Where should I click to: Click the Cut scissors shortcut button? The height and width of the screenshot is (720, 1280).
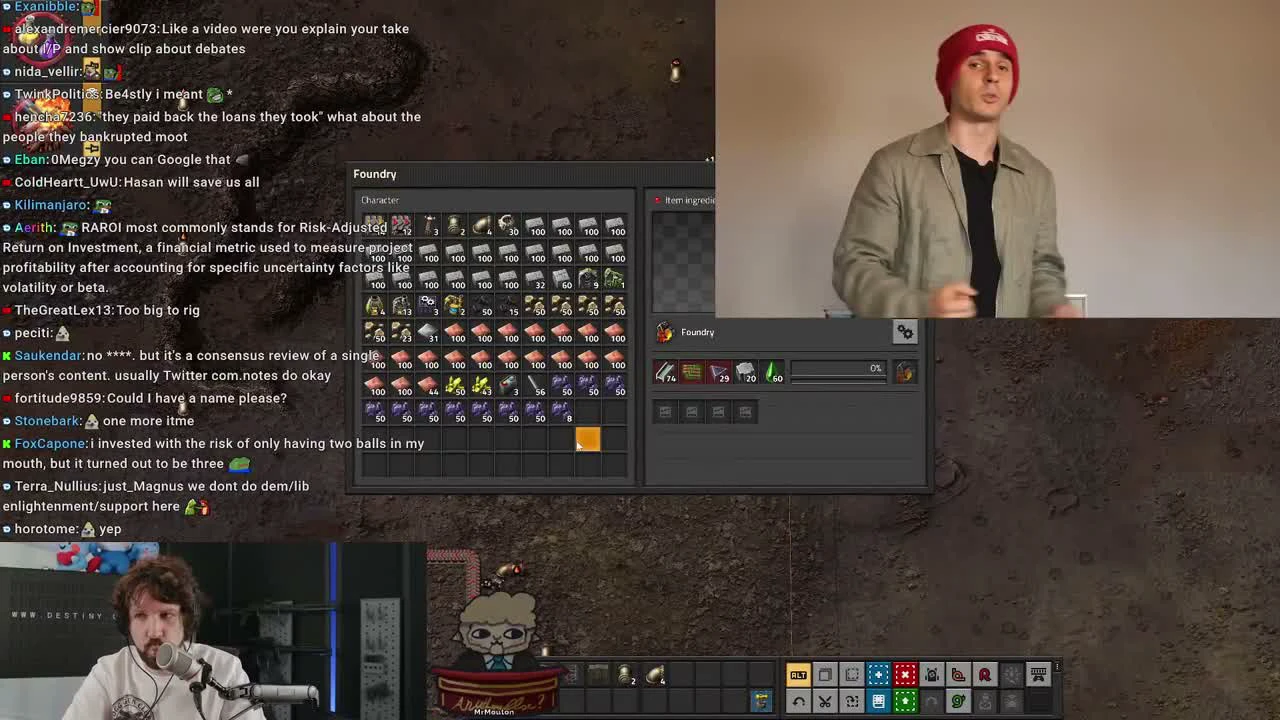pyautogui.click(x=825, y=701)
